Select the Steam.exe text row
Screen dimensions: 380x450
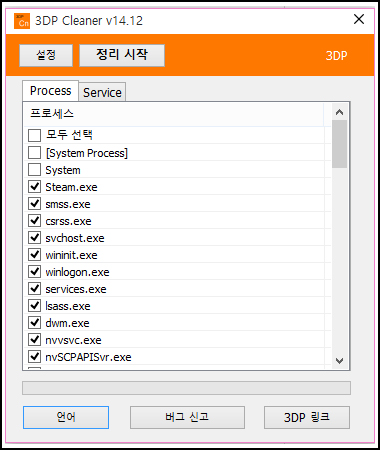click(71, 187)
